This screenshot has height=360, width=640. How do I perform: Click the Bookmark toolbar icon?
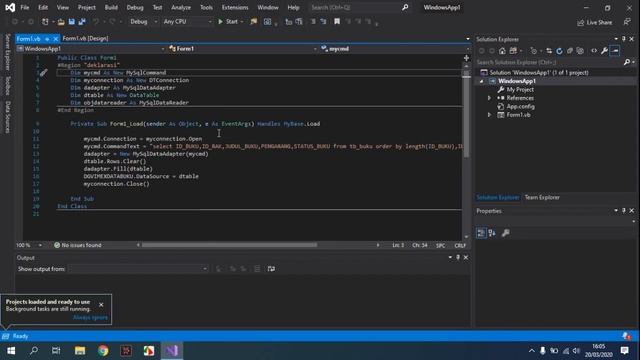[337, 22]
